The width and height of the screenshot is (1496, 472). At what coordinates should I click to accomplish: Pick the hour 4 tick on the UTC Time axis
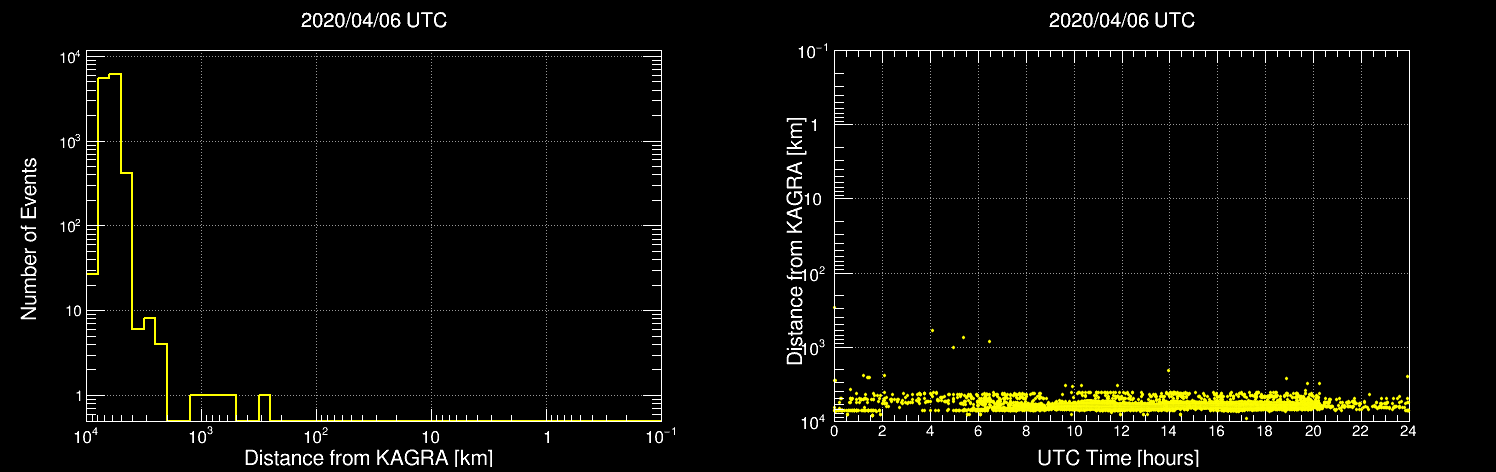click(x=930, y=431)
